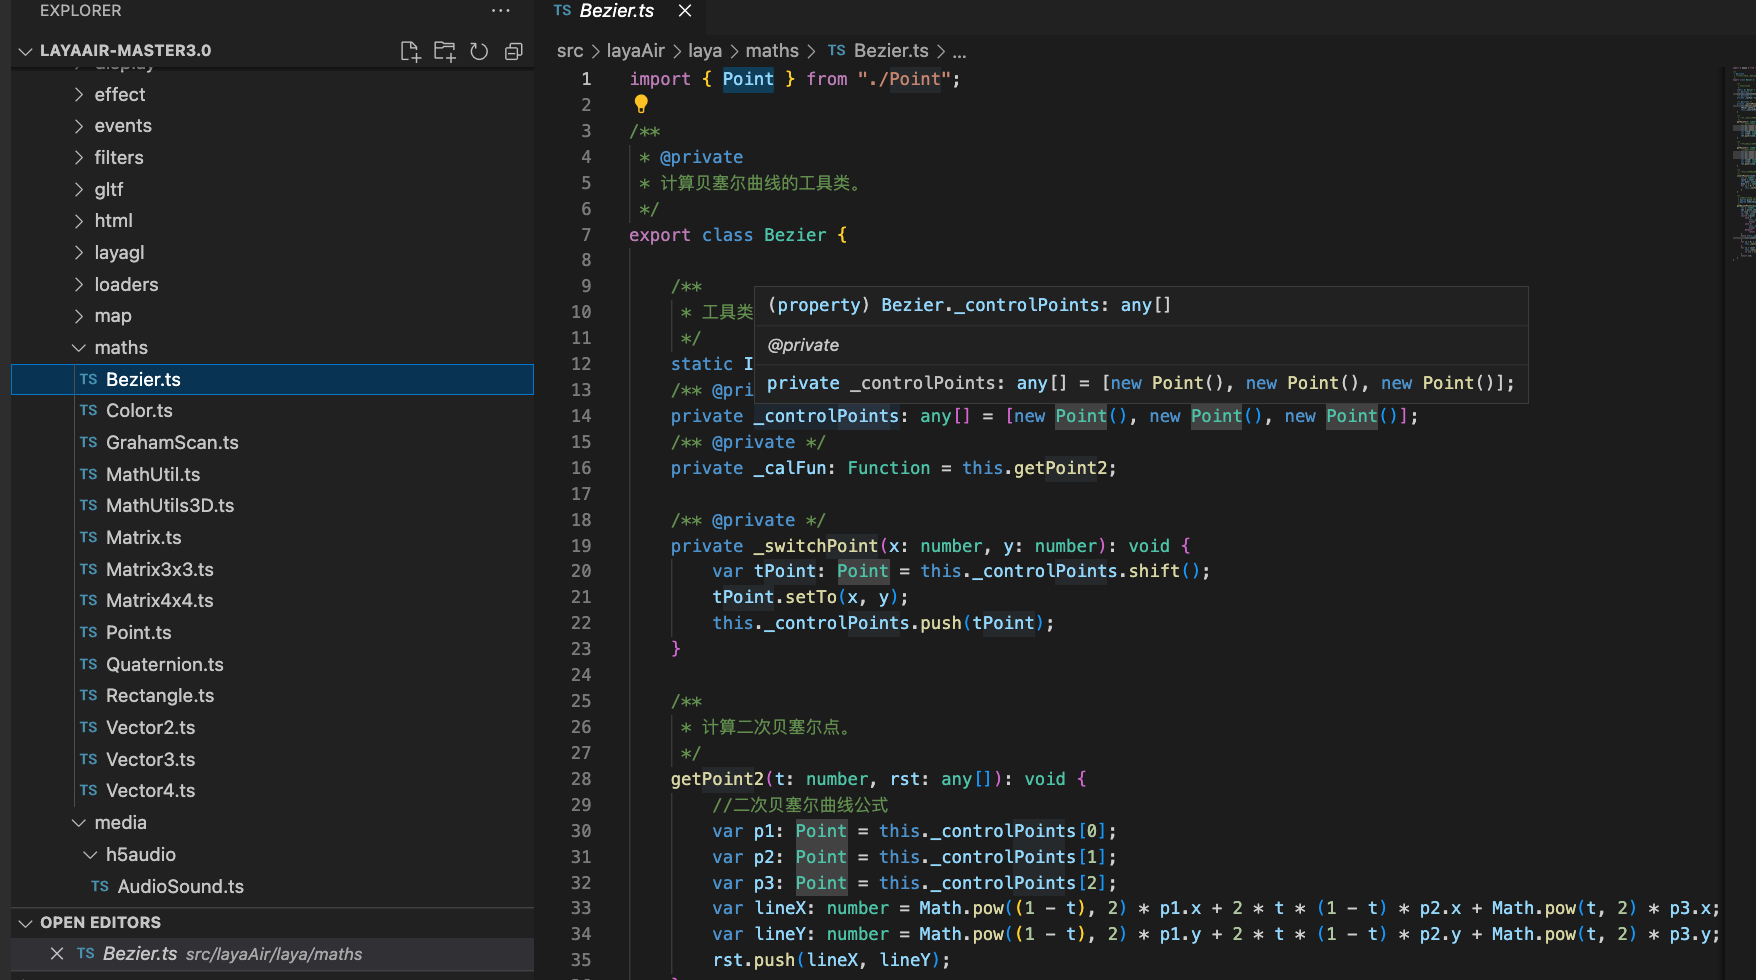Open Vector3.ts in the explorer
The image size is (1756, 980).
pyautogui.click(x=150, y=760)
